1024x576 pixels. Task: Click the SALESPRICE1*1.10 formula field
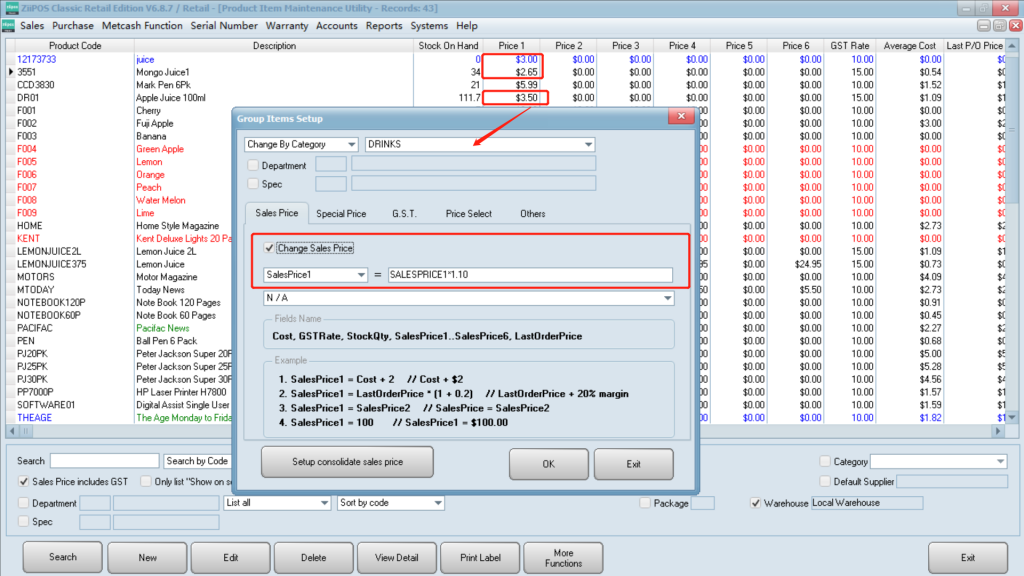[530, 275]
